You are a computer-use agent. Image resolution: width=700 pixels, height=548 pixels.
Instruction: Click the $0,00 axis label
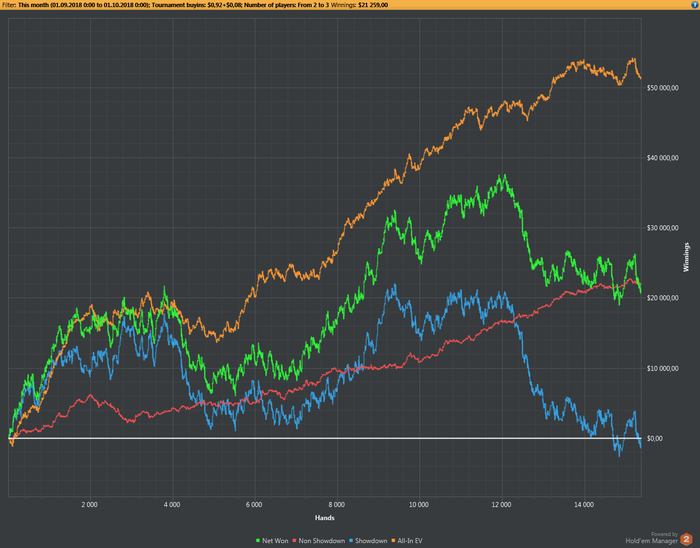pos(654,439)
